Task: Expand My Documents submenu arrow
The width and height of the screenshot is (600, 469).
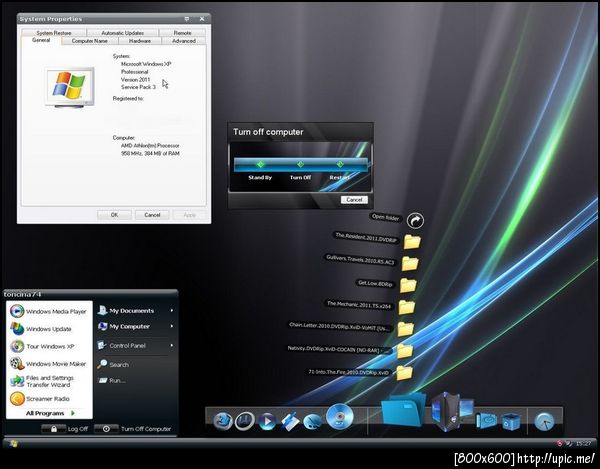Action: click(171, 310)
